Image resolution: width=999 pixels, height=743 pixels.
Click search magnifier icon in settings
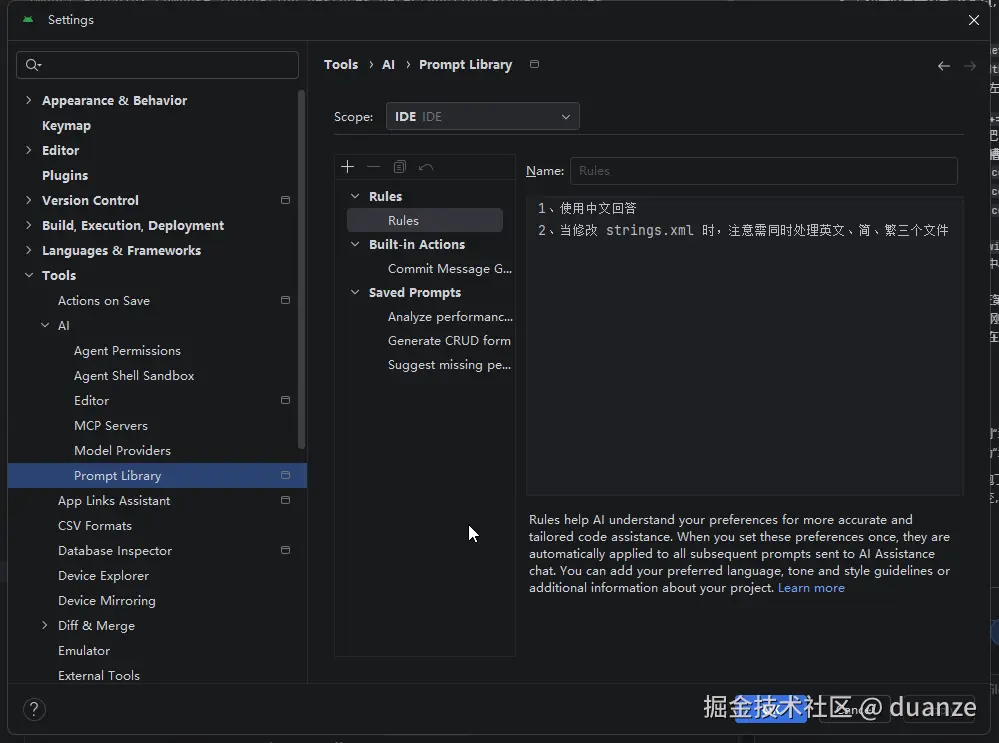click(32, 64)
